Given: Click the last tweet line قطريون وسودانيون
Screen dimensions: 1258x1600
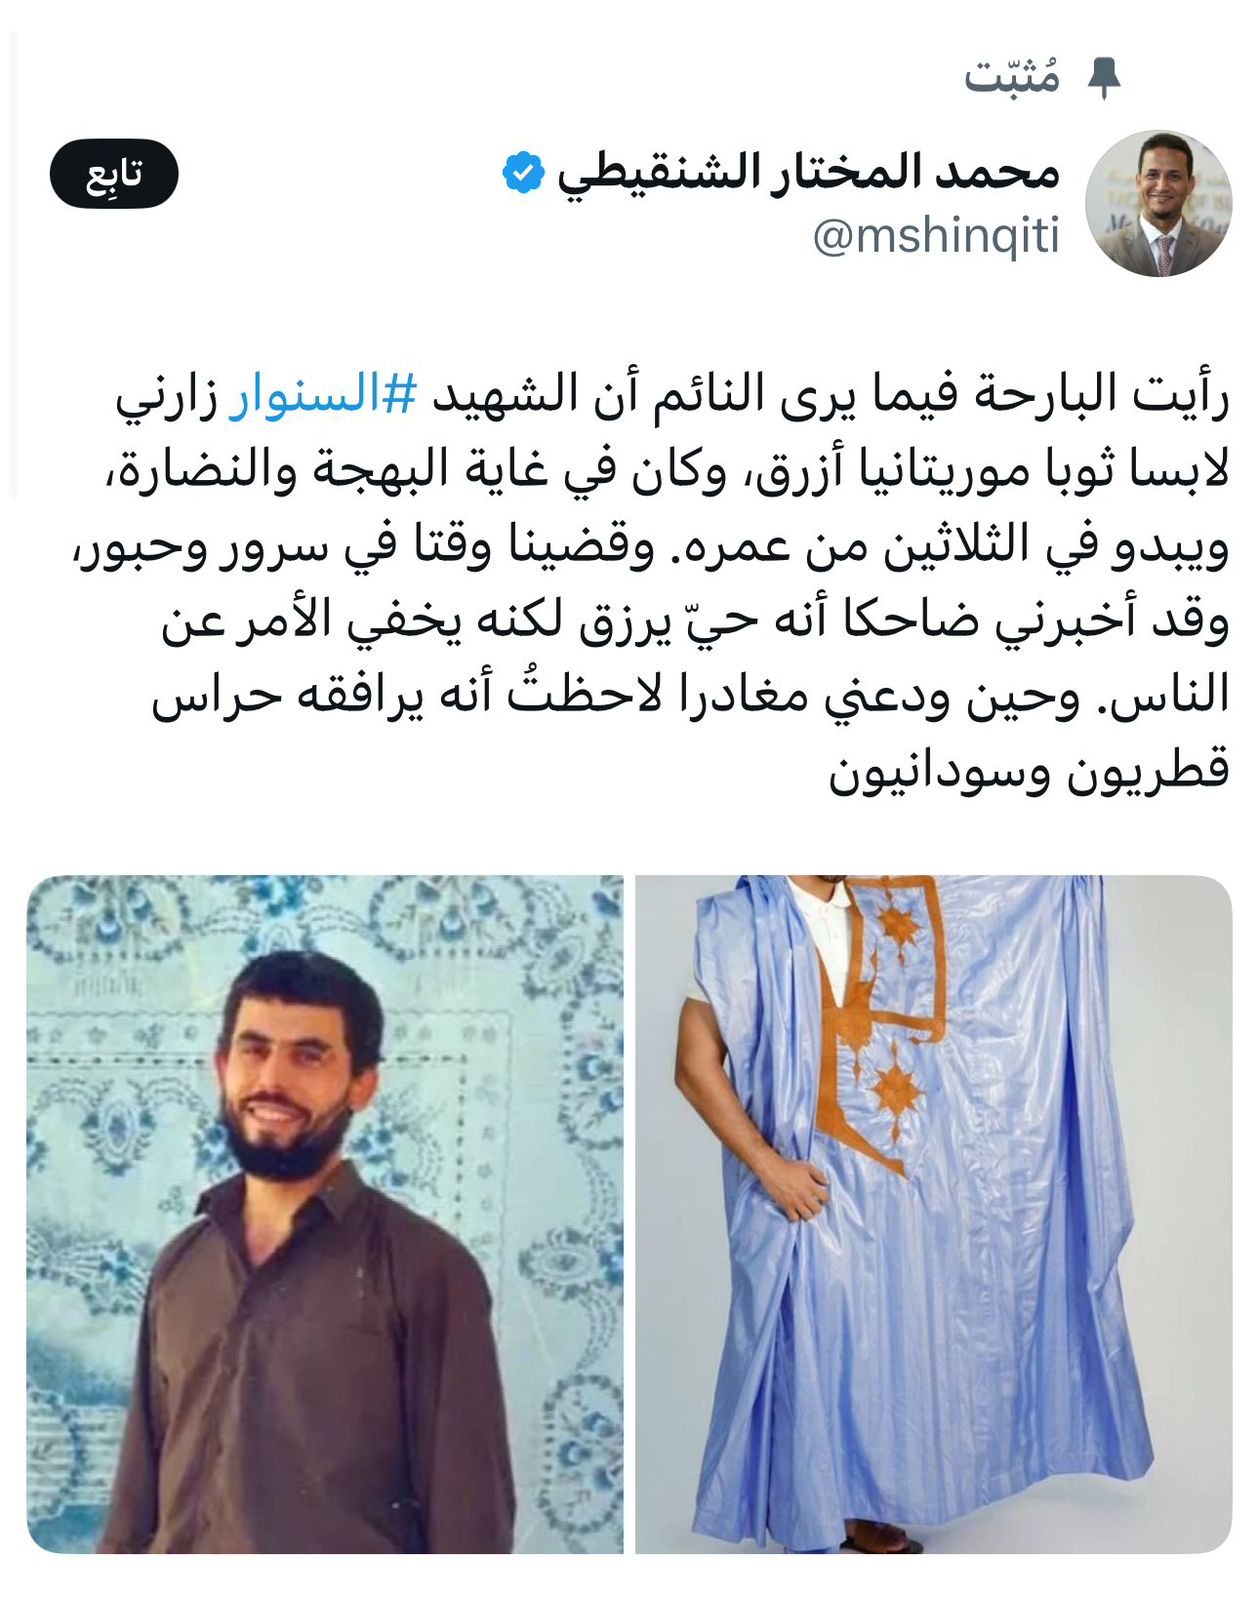Looking at the screenshot, I should tap(1029, 770).
